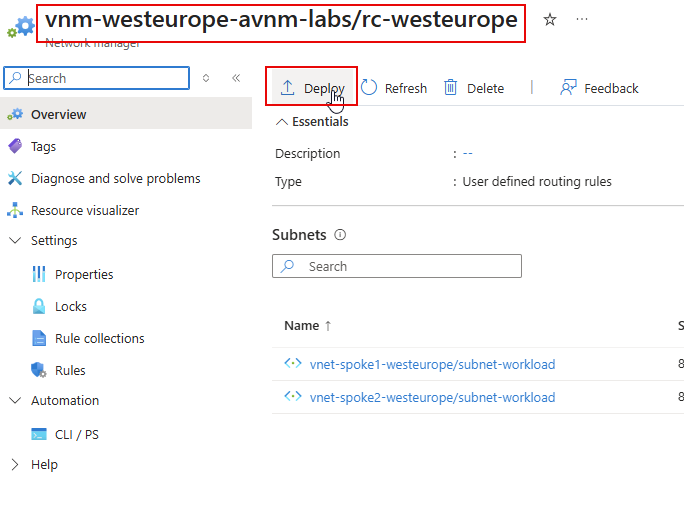Click the vnet-spoke2 subnet icon
Viewport: 684px width, 528px height.
pyautogui.click(x=293, y=396)
